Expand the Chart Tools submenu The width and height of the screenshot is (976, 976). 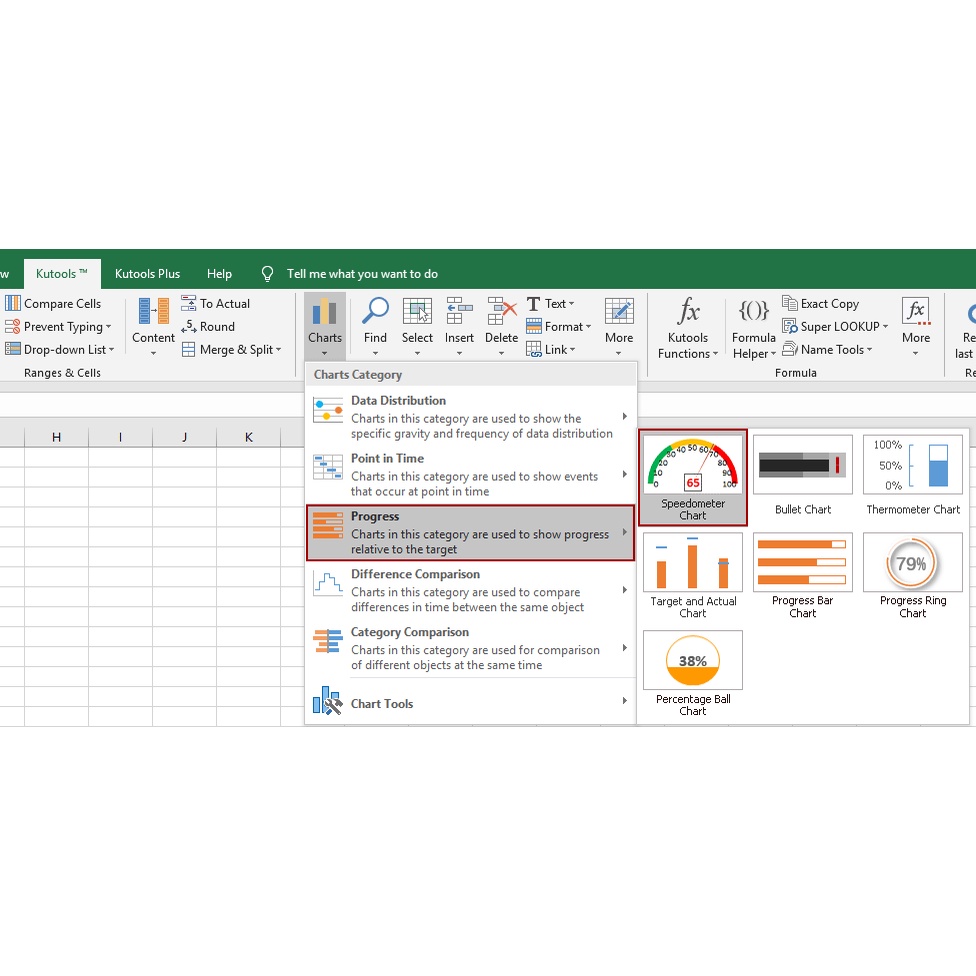tap(470, 704)
